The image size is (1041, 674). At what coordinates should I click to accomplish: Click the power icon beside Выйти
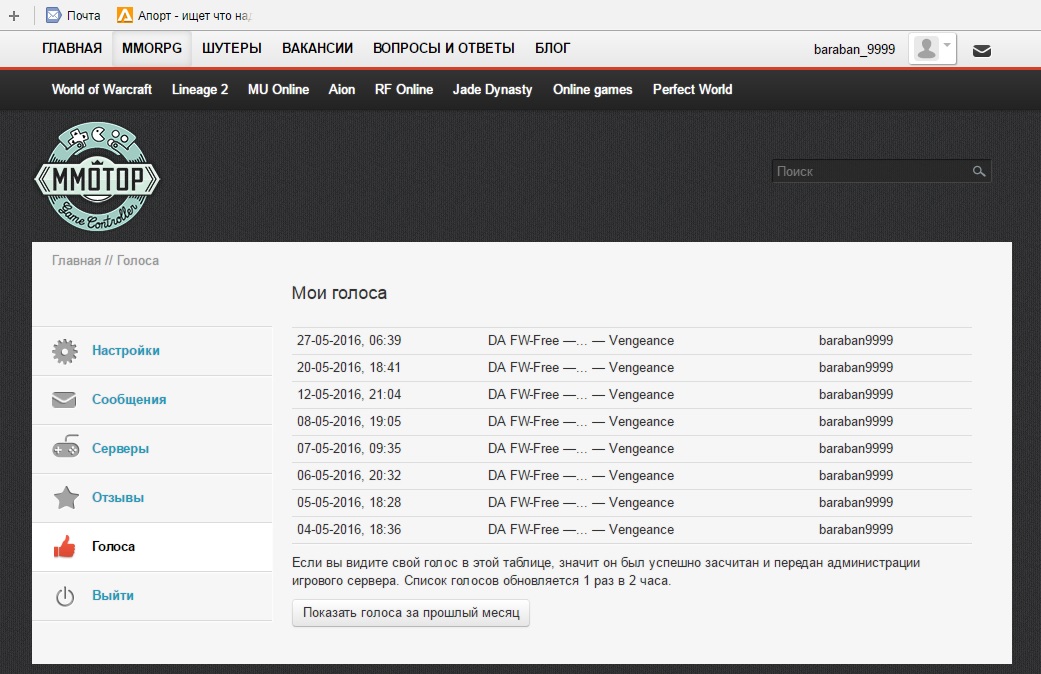click(x=65, y=596)
